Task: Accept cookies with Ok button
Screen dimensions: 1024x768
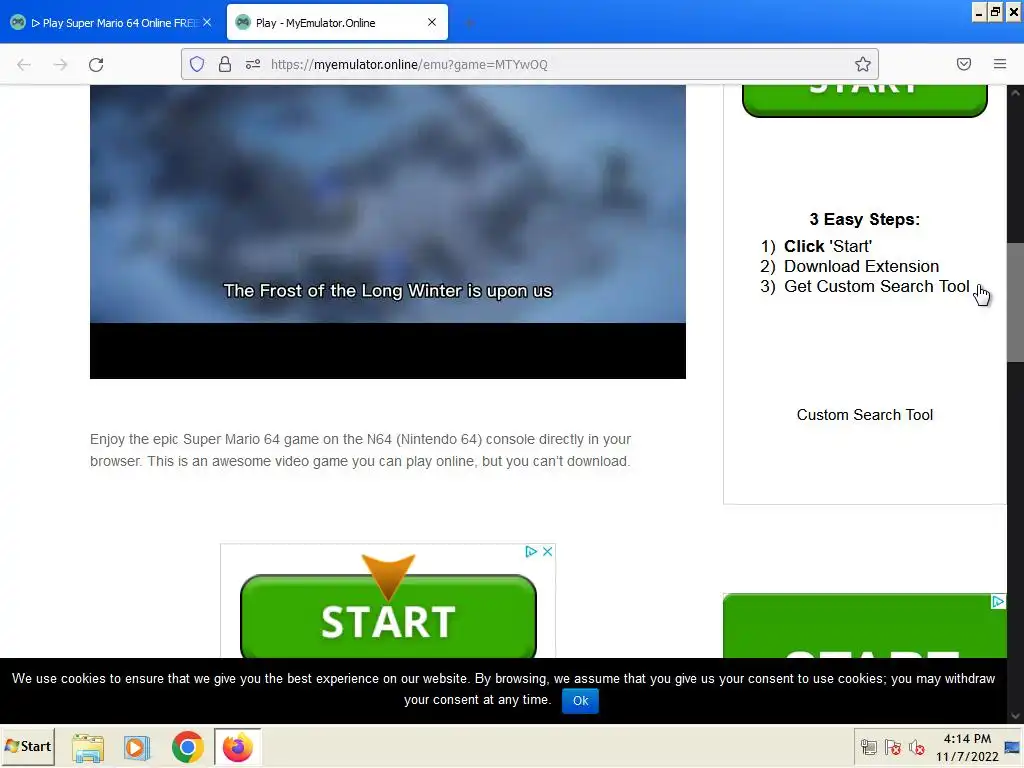Action: (580, 701)
